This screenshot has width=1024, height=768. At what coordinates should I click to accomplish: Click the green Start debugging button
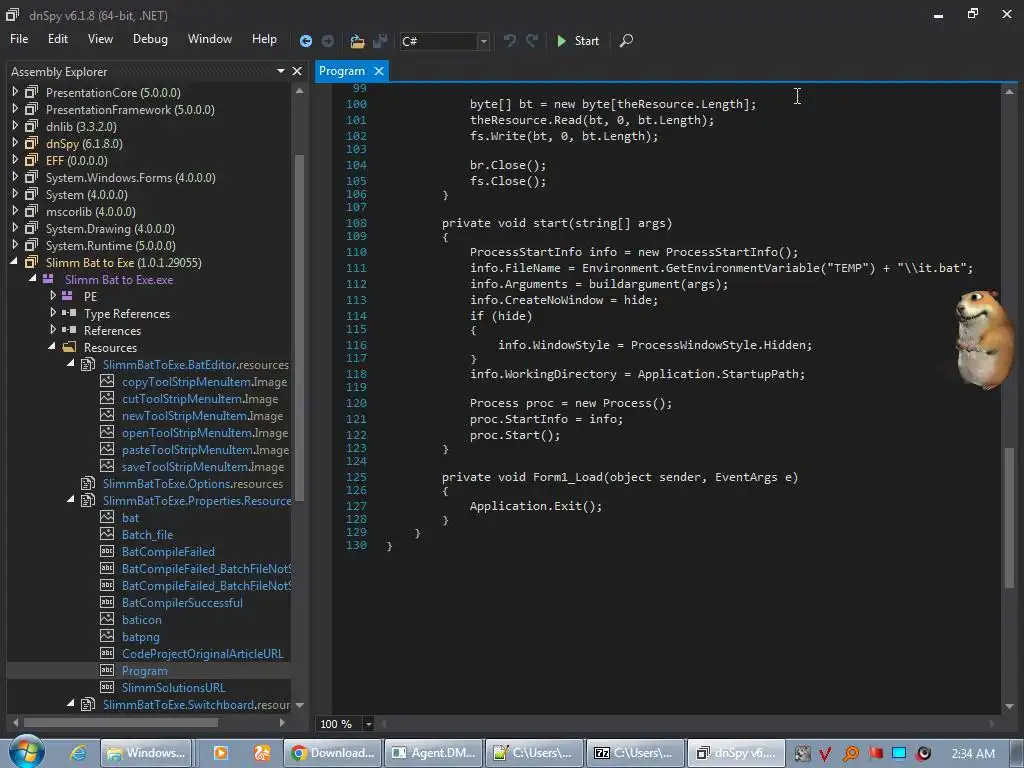(578, 41)
